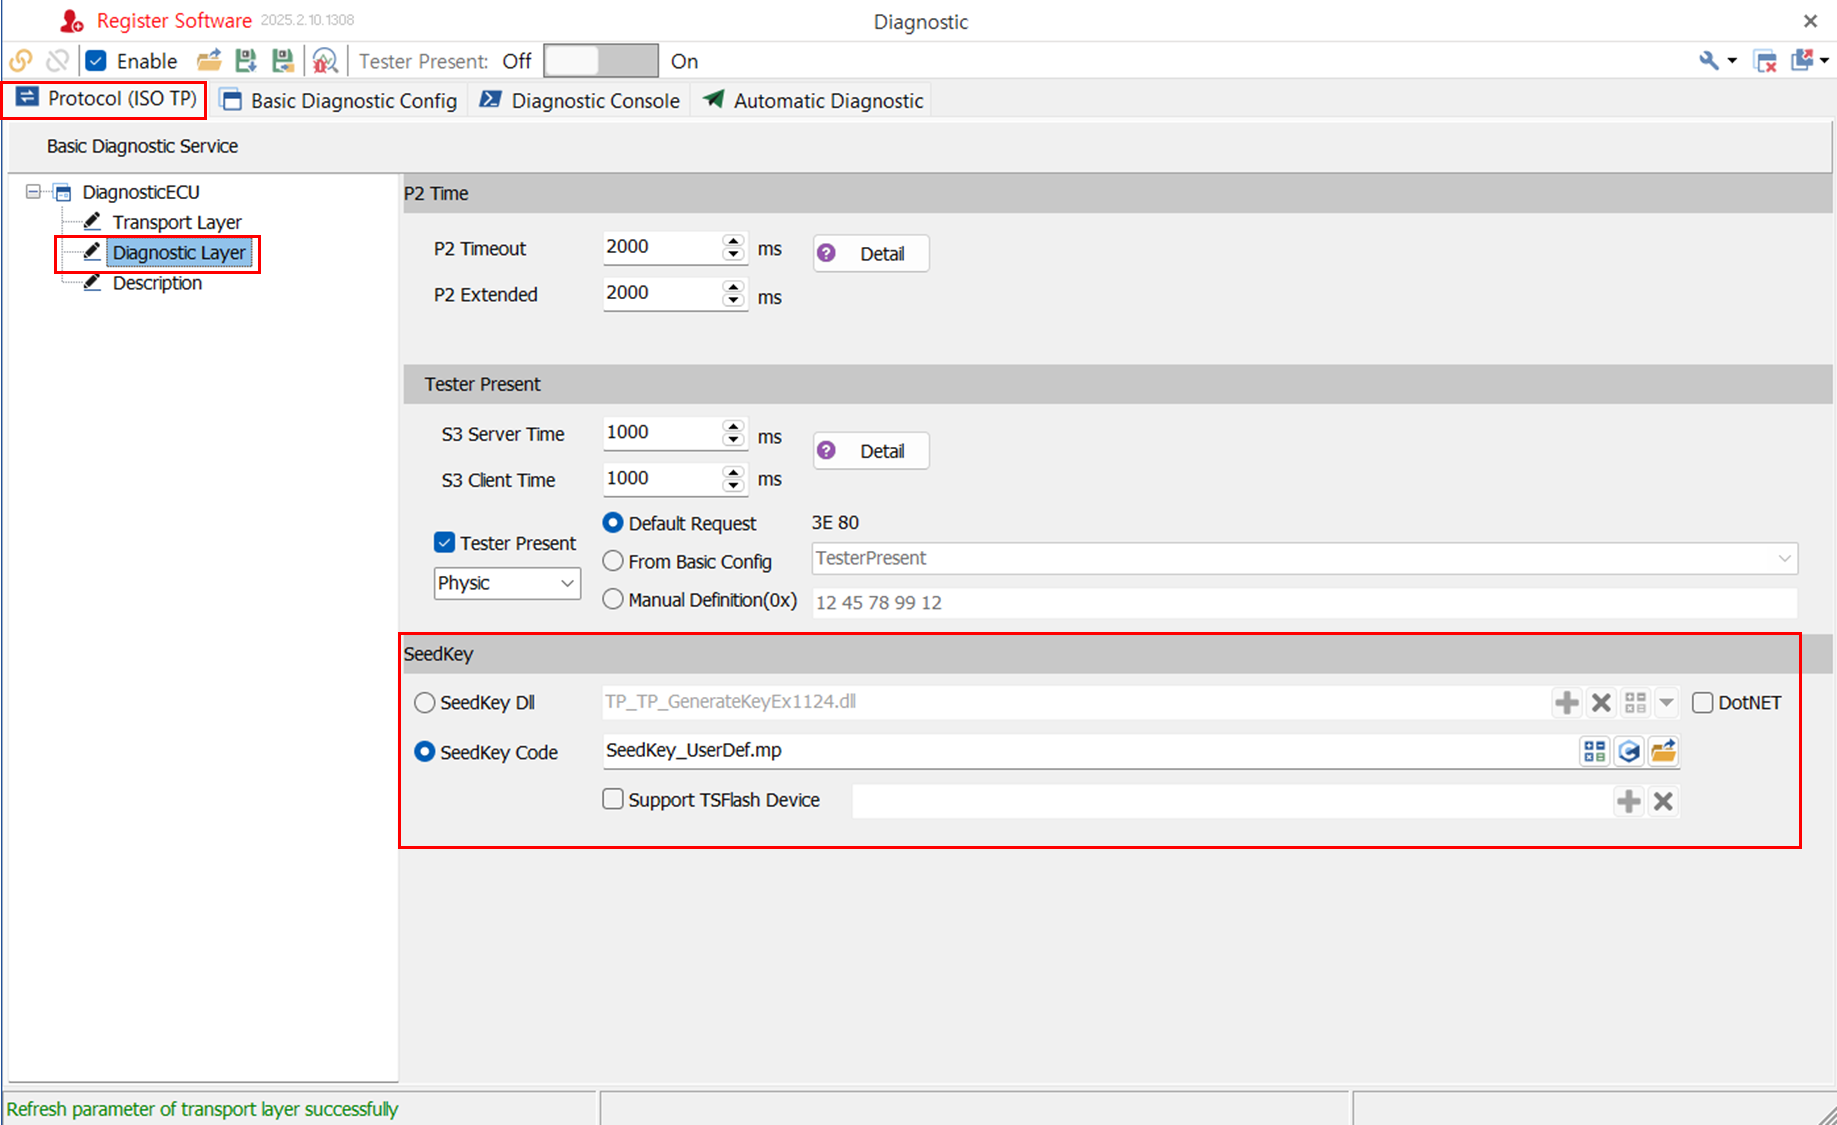The image size is (1837, 1125).
Task: Open the TesterPresent combo box
Action: 1305,558
